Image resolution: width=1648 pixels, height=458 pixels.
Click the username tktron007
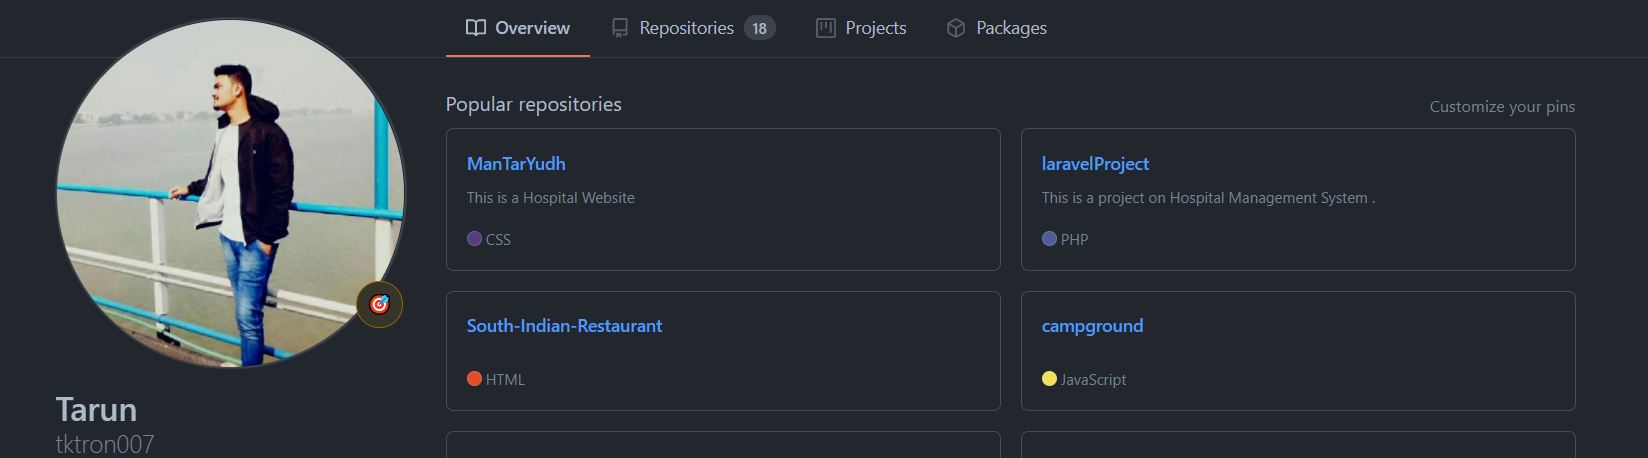pos(105,444)
